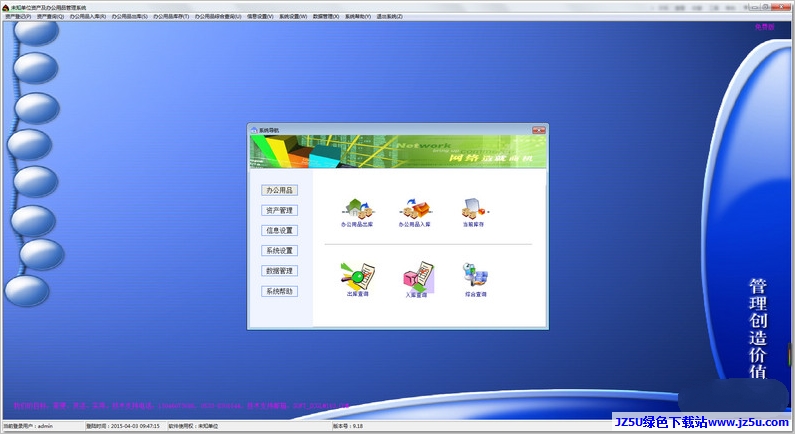Screen dimensions: 795x434
Task: Click the house icon in the 系统导航 title bar
Action: (x=254, y=130)
